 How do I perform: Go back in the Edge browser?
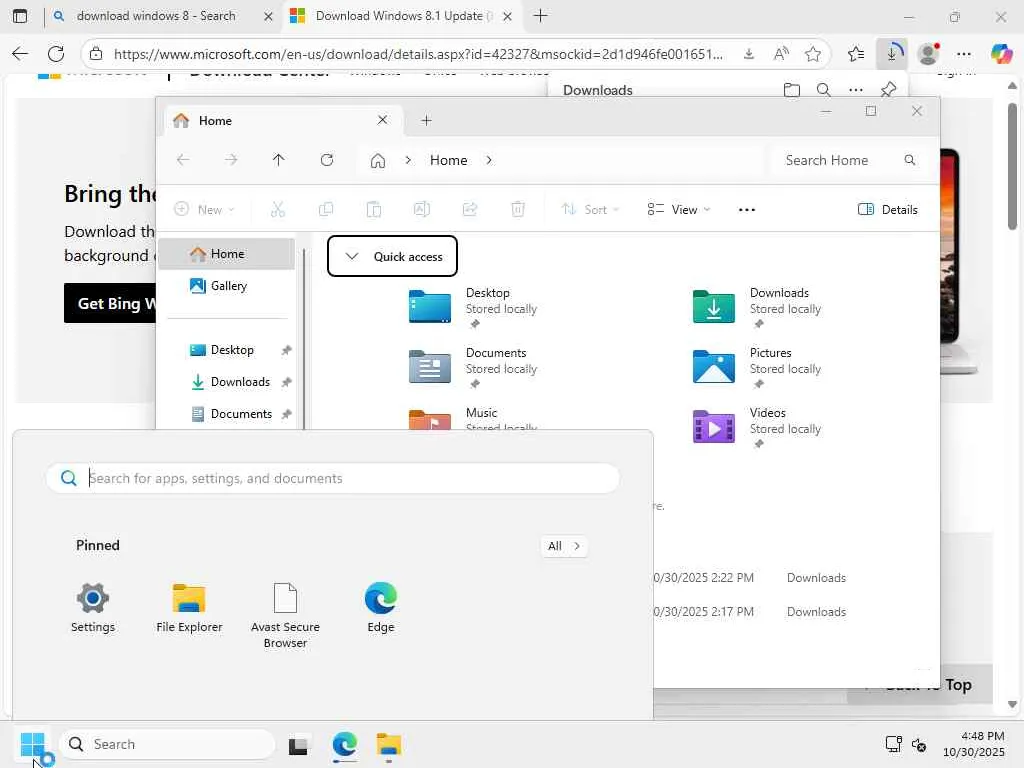point(20,54)
